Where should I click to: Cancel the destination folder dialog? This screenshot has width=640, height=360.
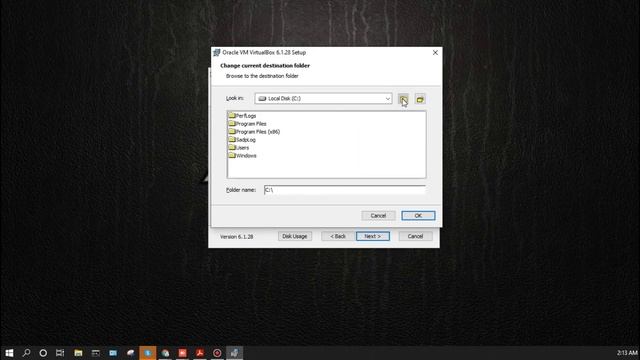click(x=378, y=216)
